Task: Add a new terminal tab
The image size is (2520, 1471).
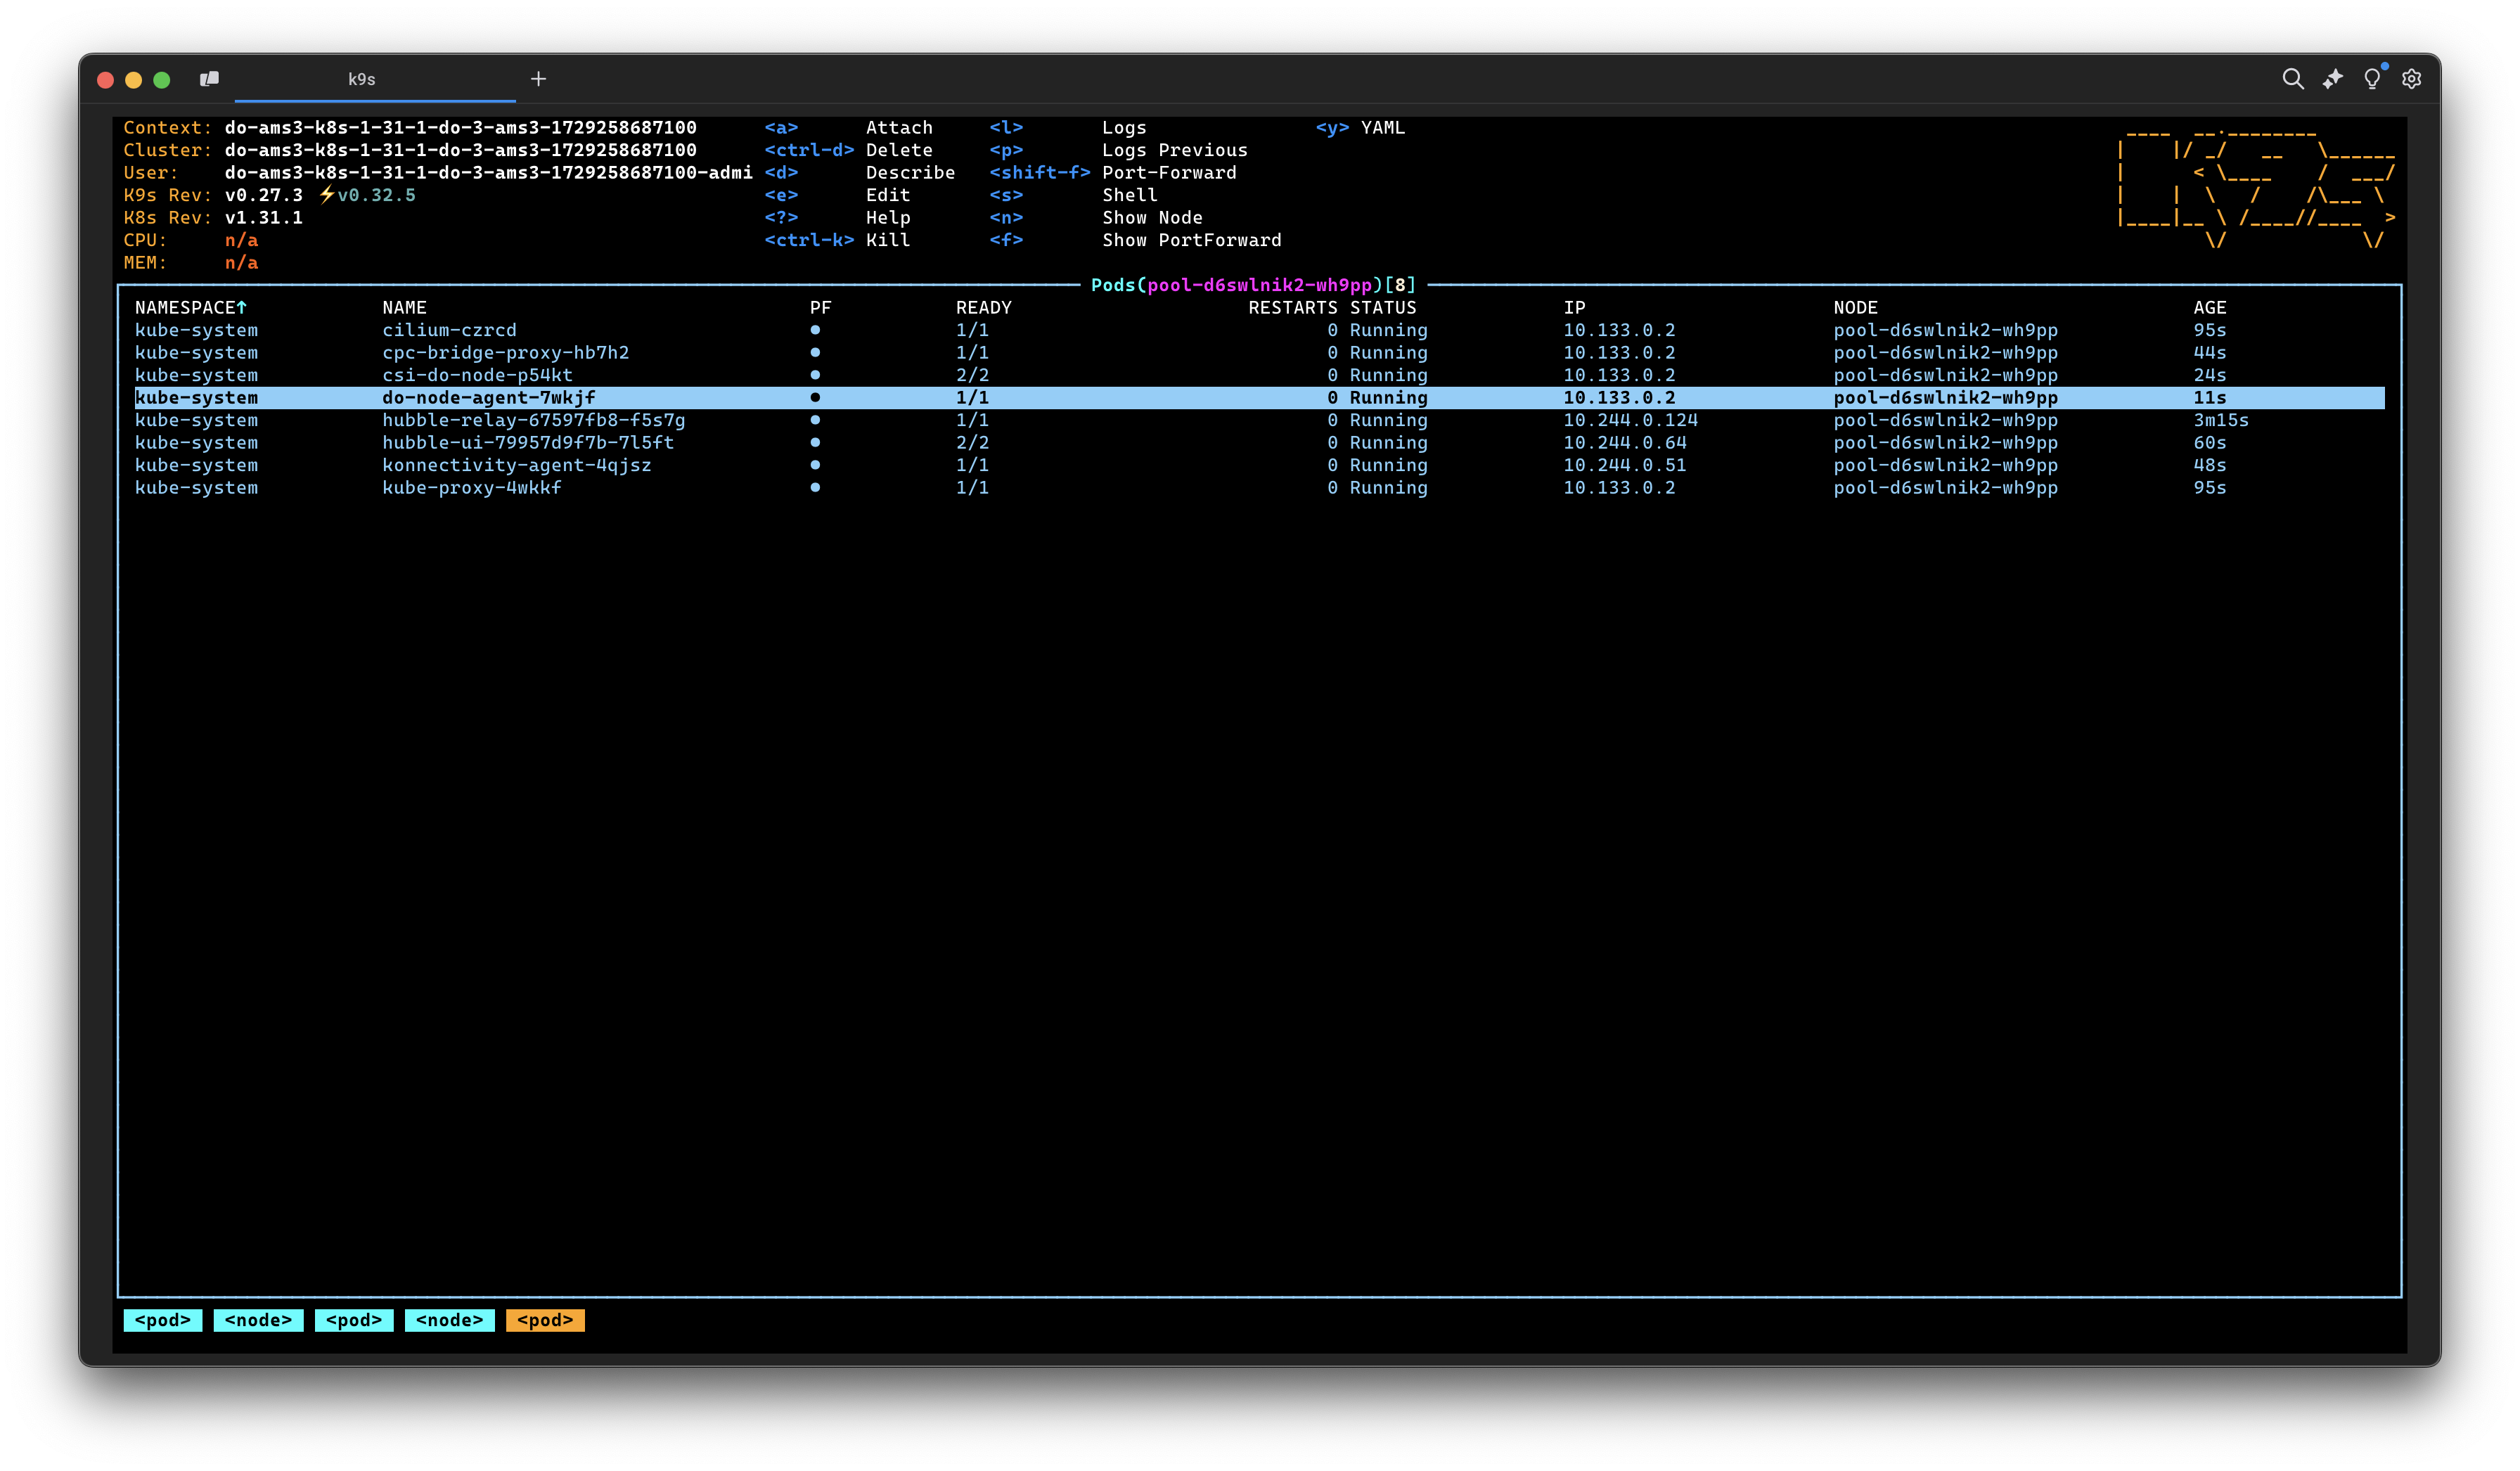Action: (x=538, y=79)
